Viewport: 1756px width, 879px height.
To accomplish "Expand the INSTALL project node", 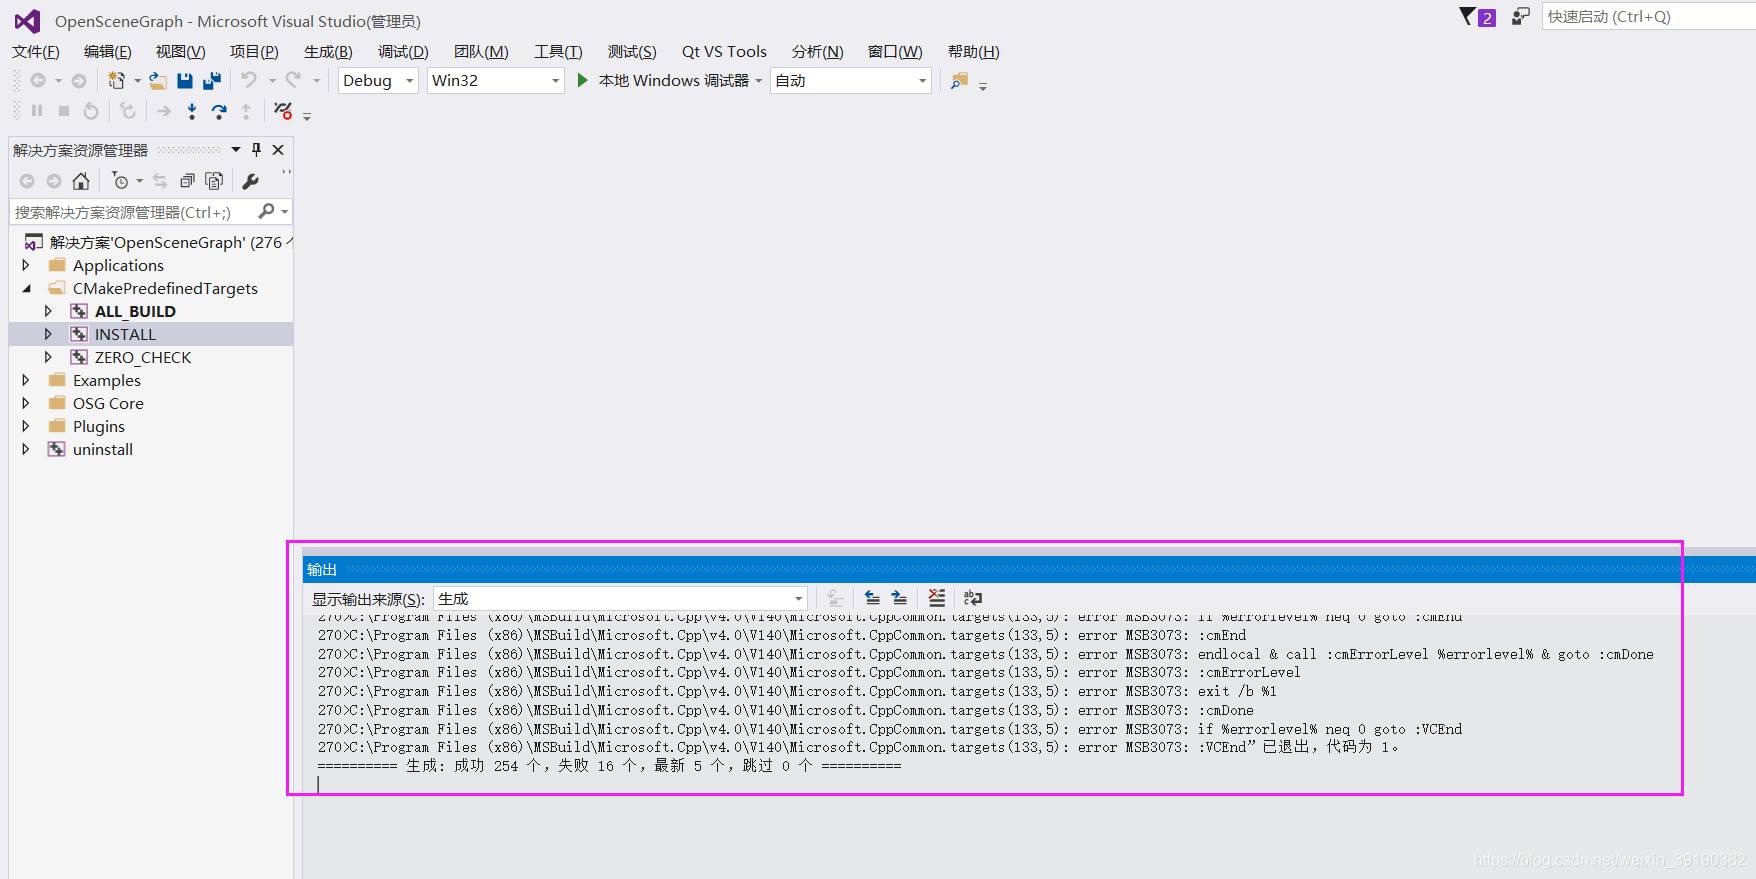I will [x=48, y=334].
